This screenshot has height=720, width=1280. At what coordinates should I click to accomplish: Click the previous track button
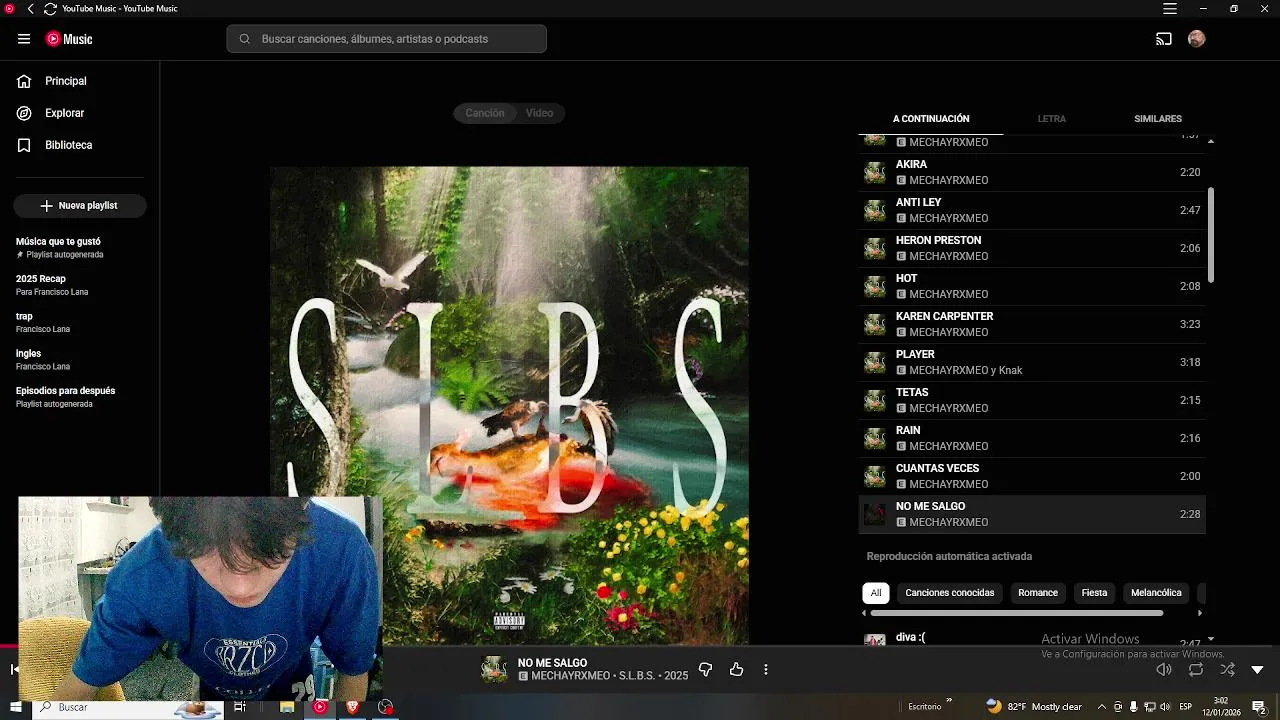click(x=14, y=670)
